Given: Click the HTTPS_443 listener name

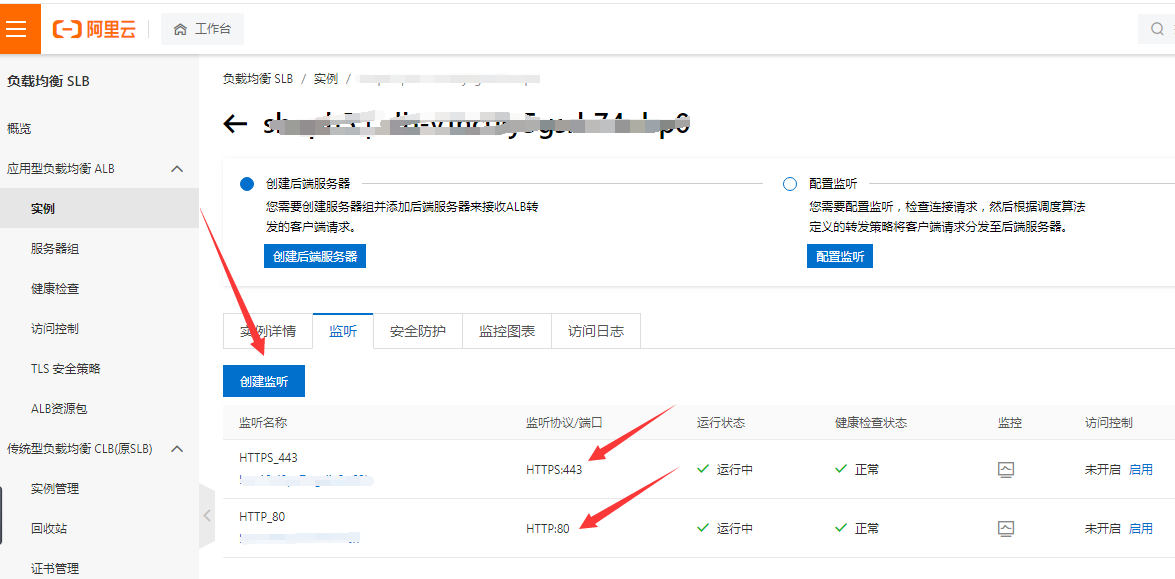Looking at the screenshot, I should 270,457.
